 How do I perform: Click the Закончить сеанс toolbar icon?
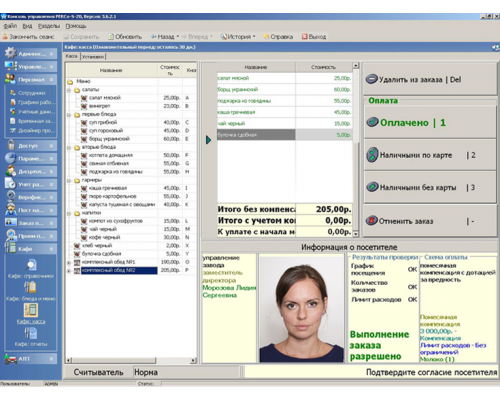point(5,37)
